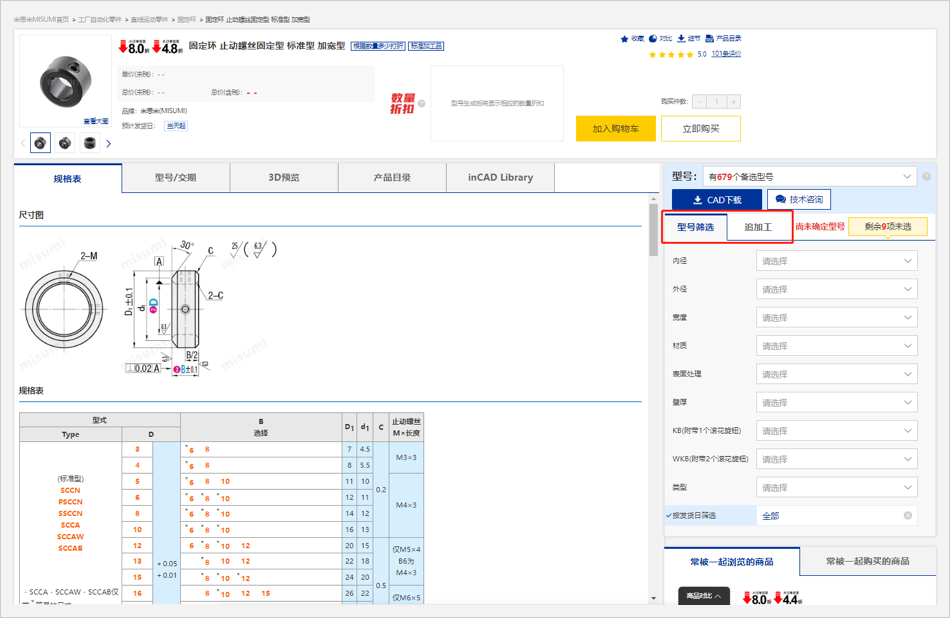Click the 对比 compare icon
The image size is (950, 618).
(652, 39)
